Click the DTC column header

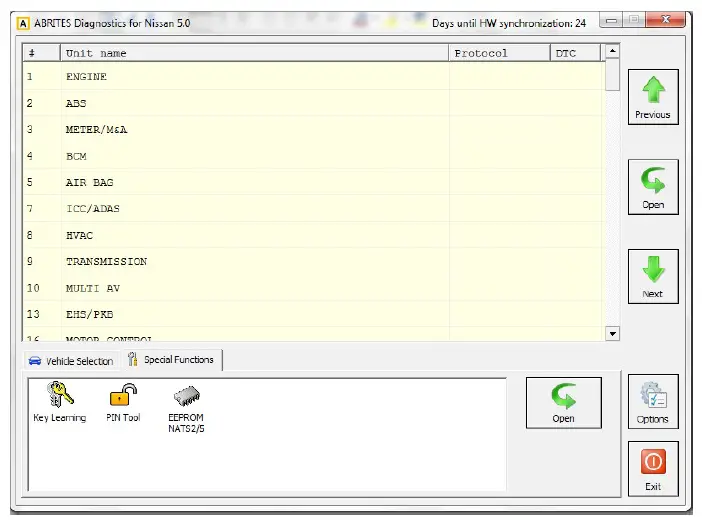click(575, 53)
